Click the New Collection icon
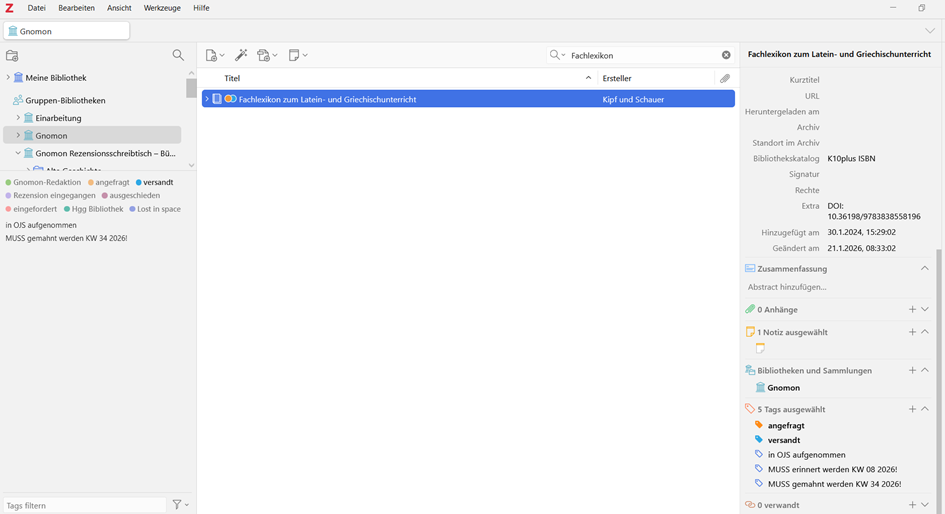The image size is (945, 514). [x=12, y=55]
